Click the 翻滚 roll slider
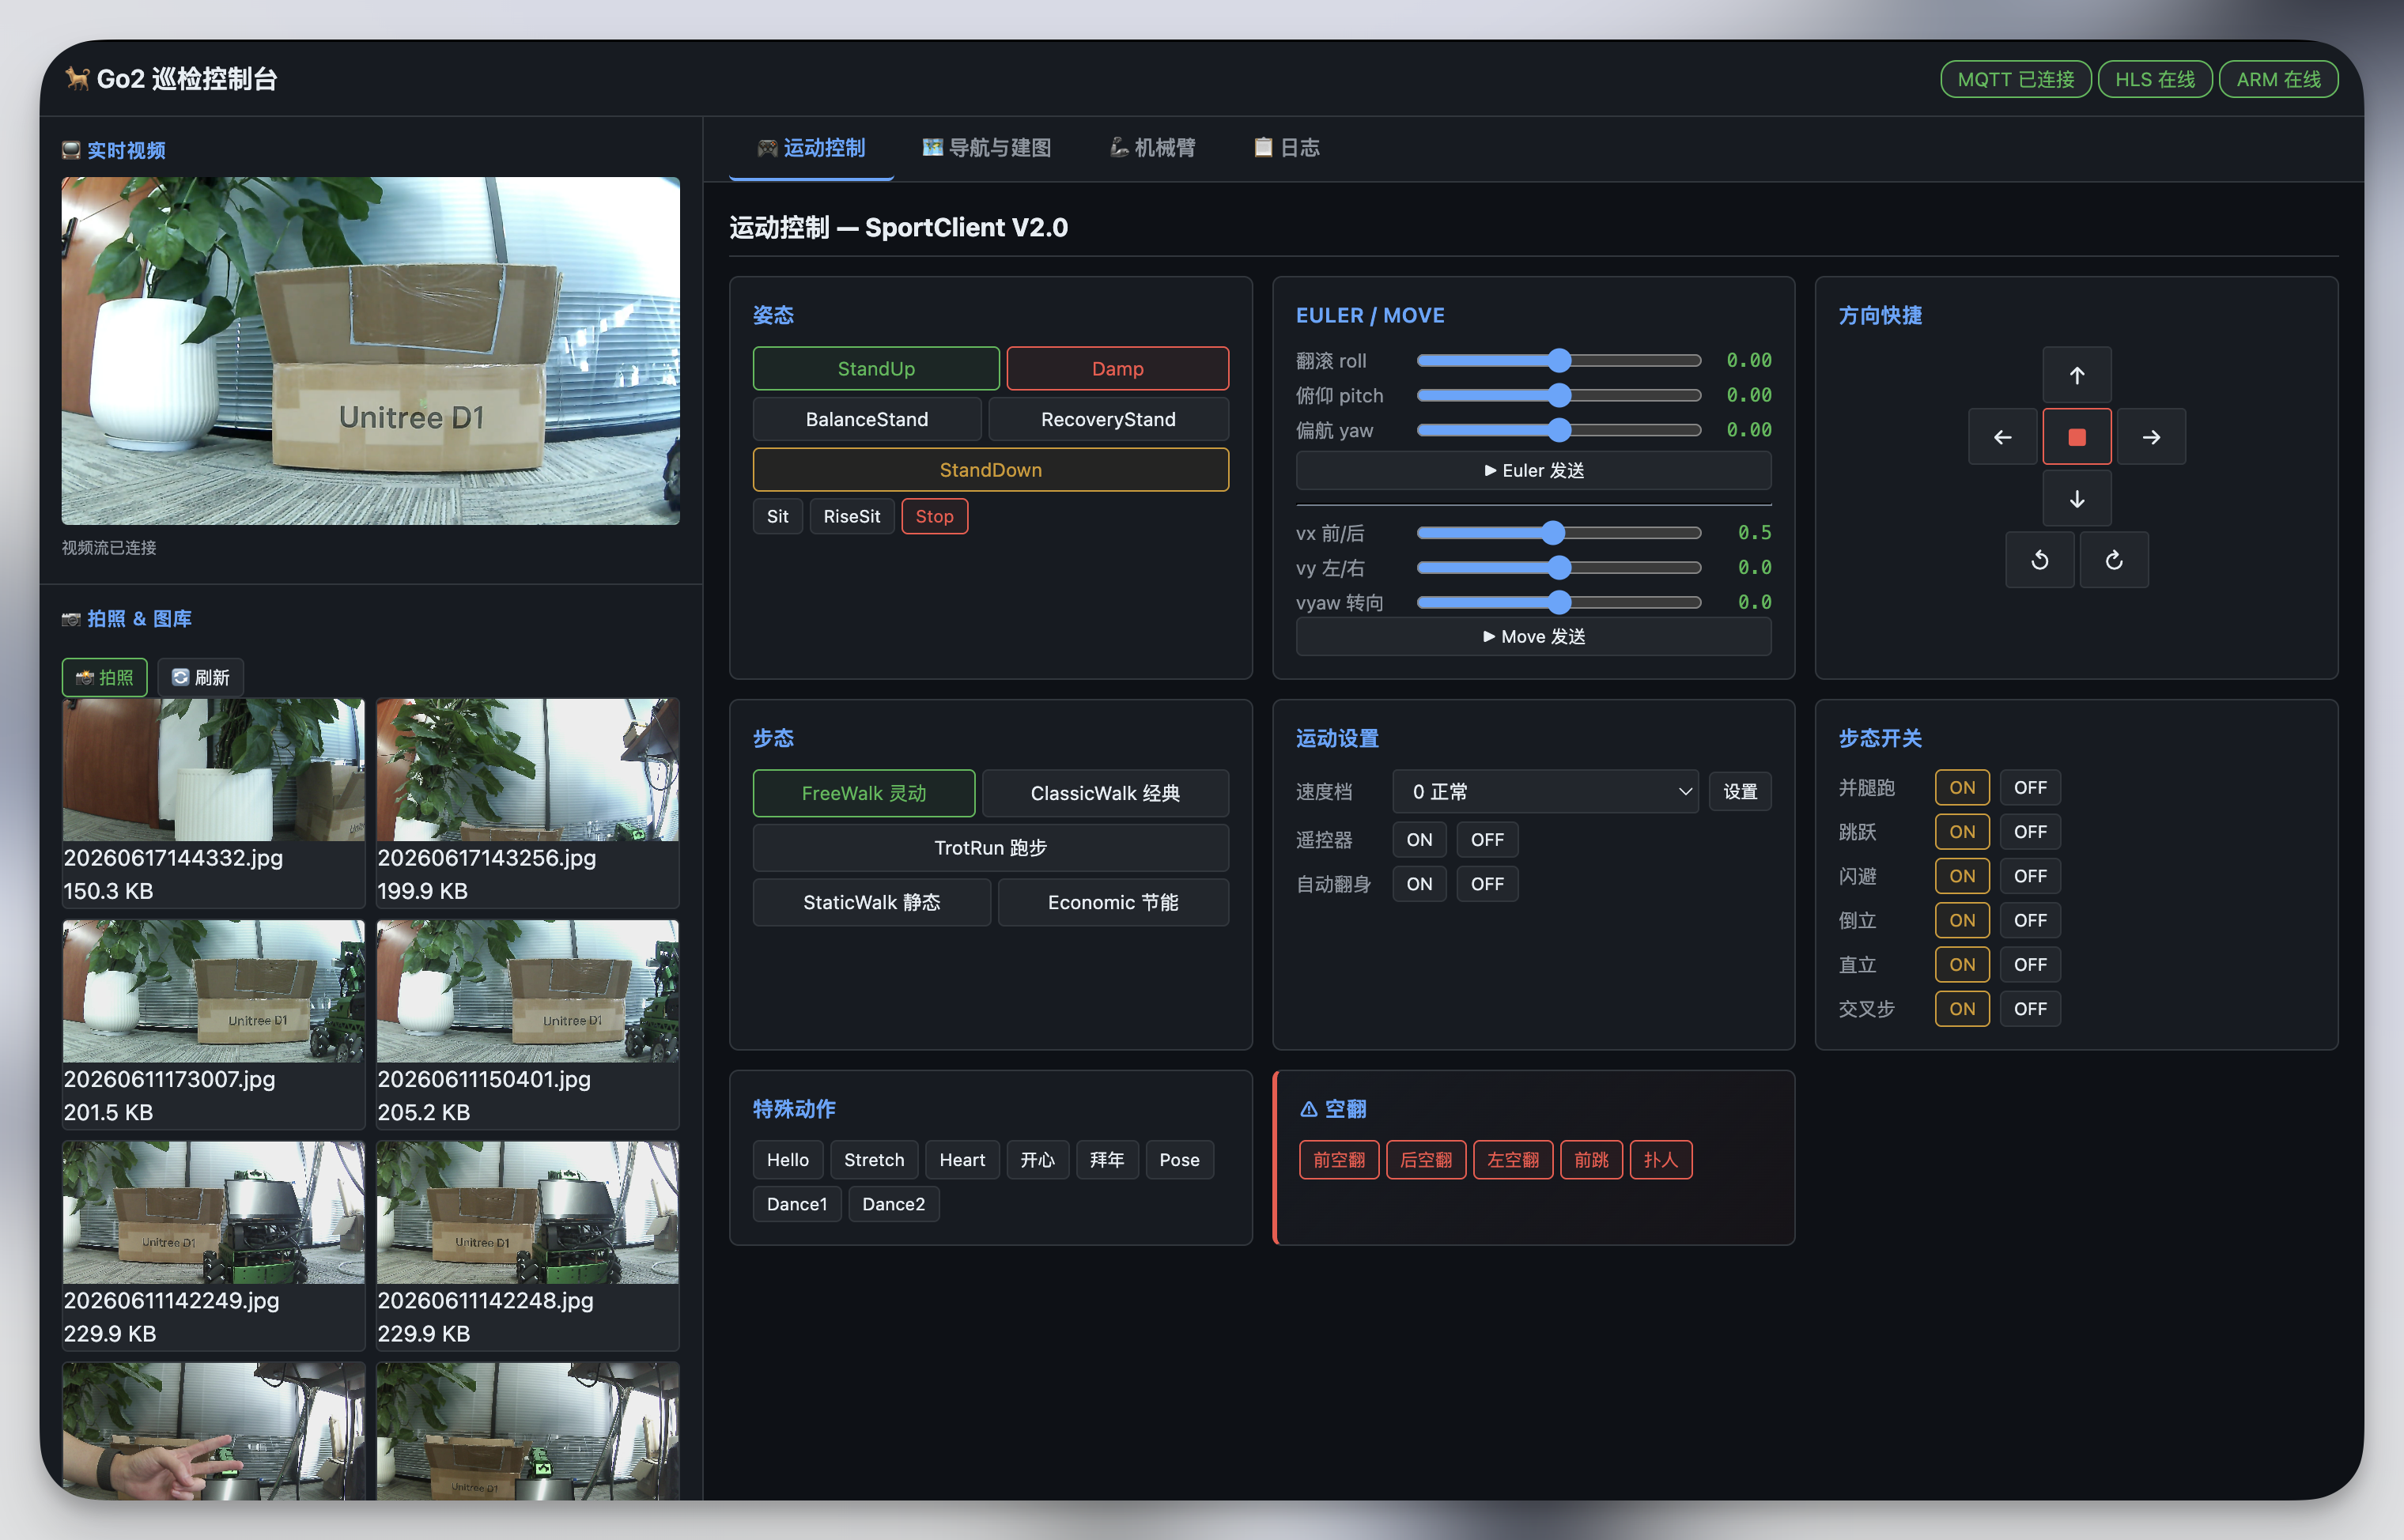Screen dimensions: 2404x1540 (1558, 361)
